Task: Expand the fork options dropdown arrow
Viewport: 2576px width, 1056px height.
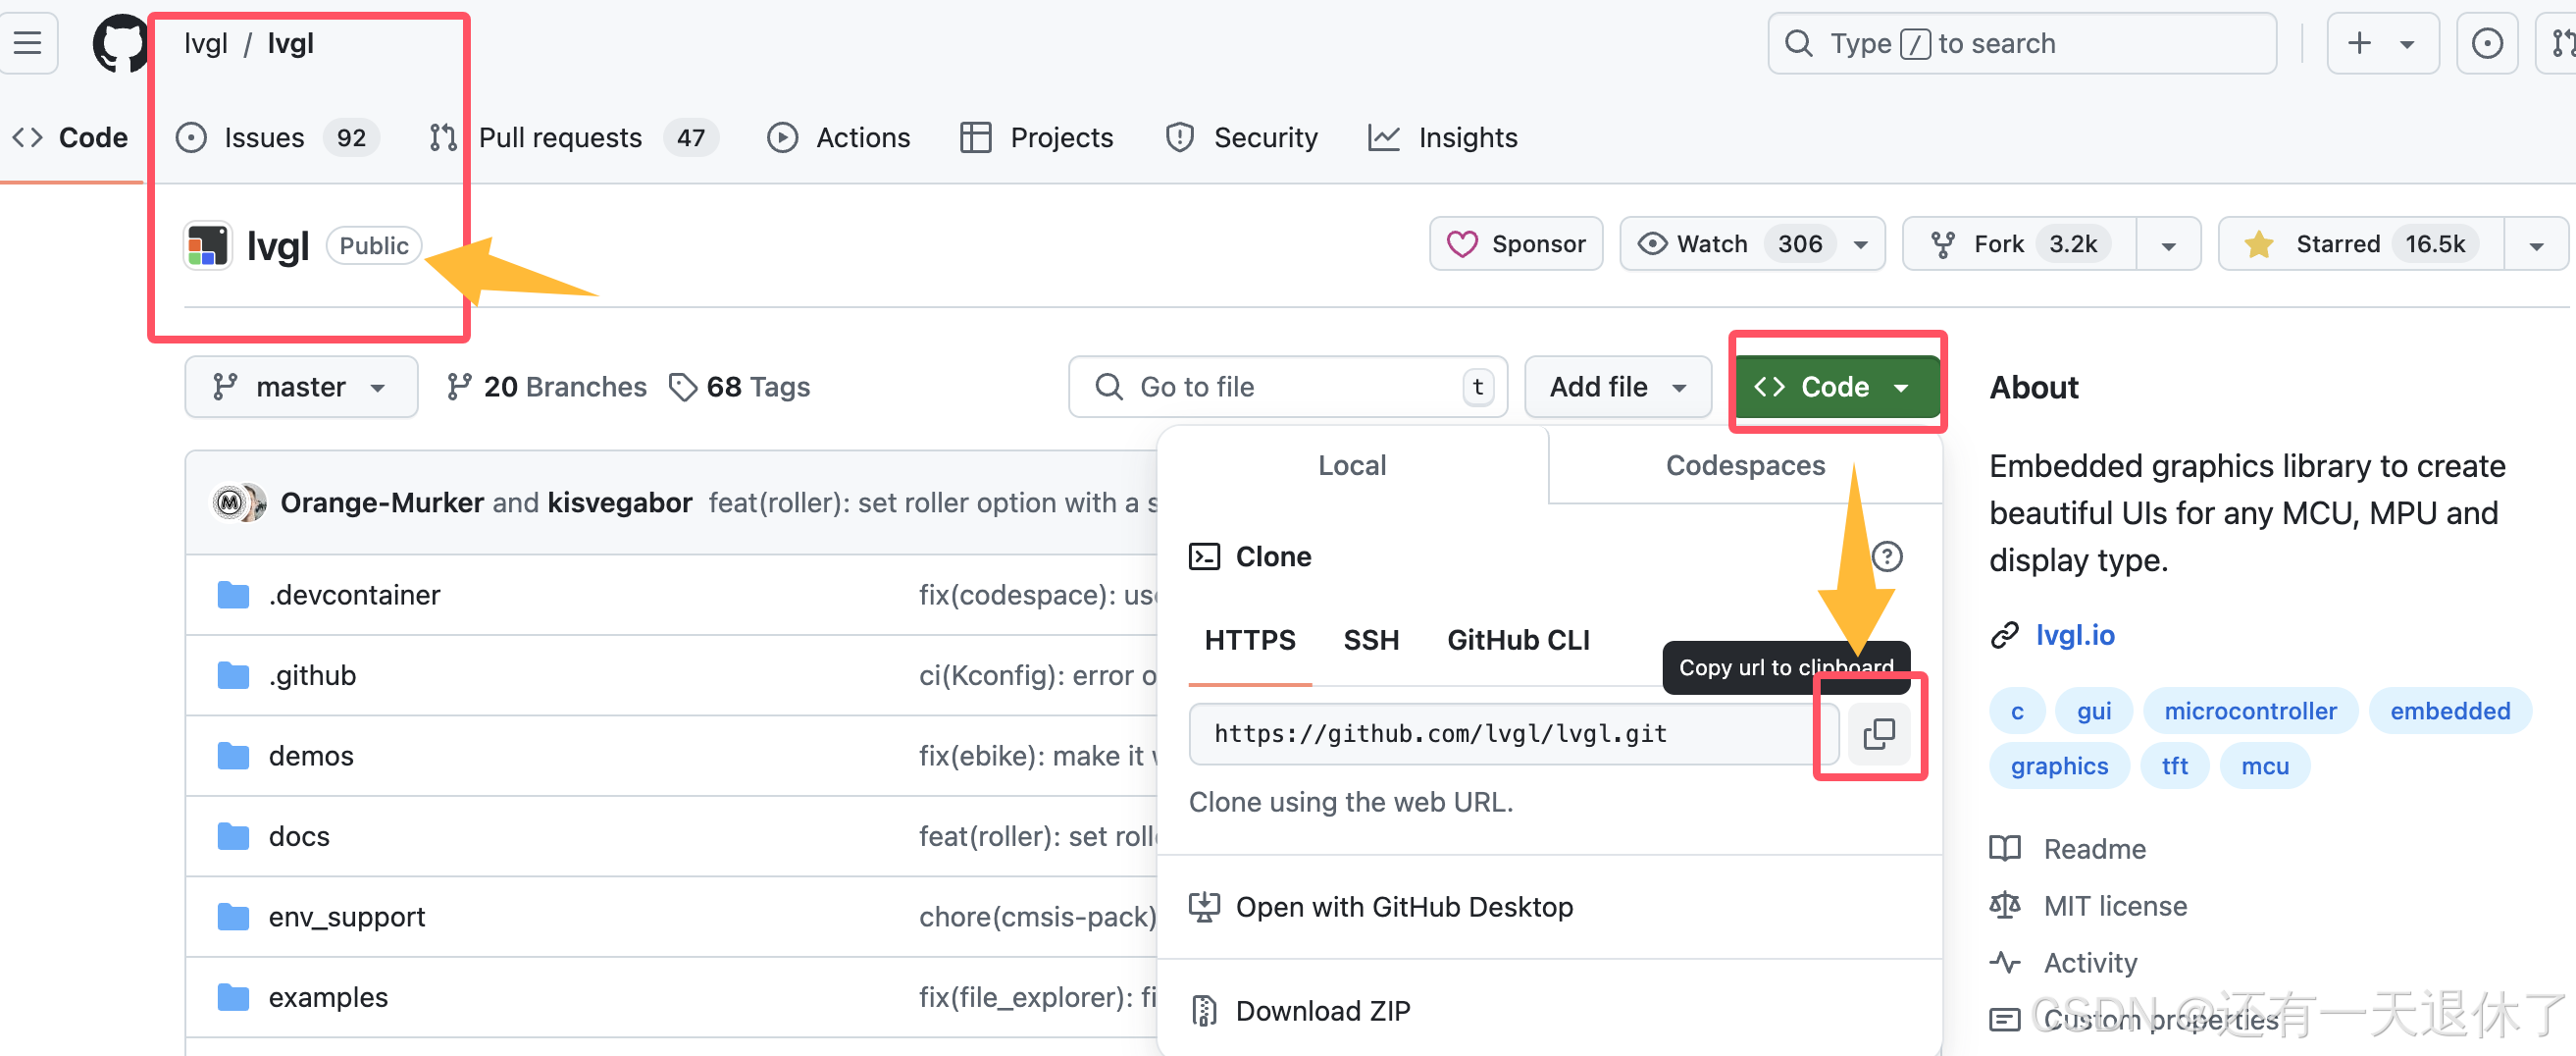Action: coord(2168,245)
